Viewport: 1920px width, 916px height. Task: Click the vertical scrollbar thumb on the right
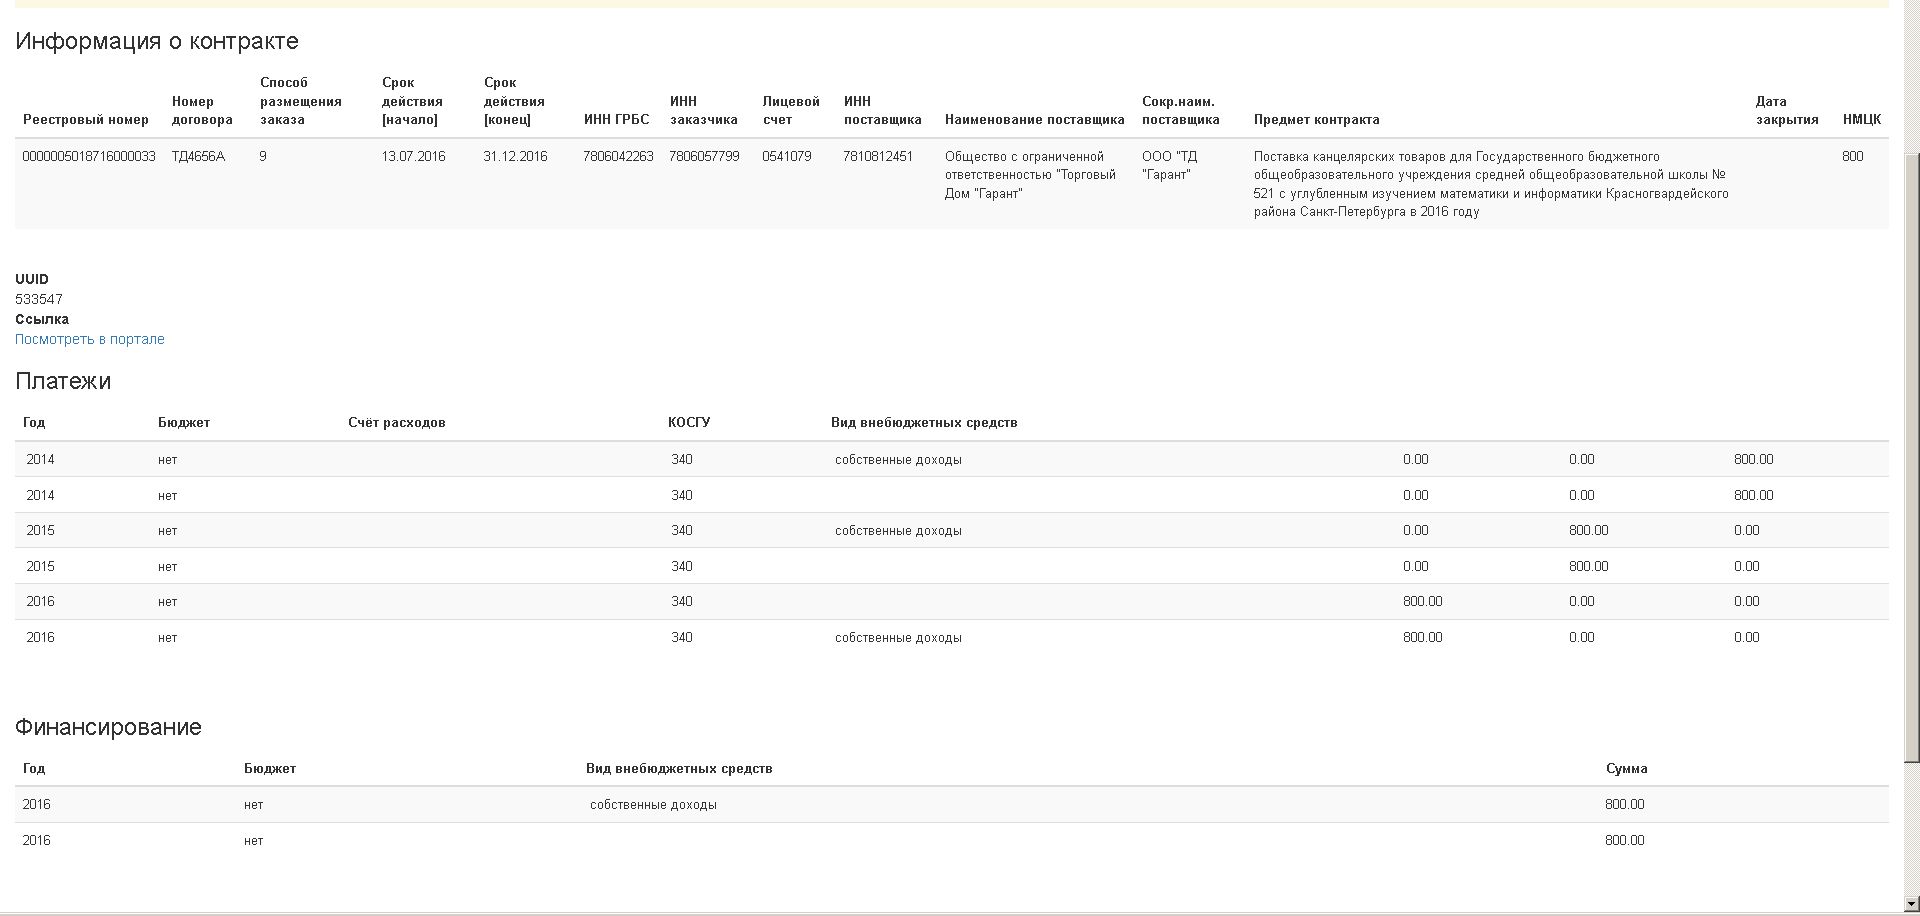coord(1911,455)
